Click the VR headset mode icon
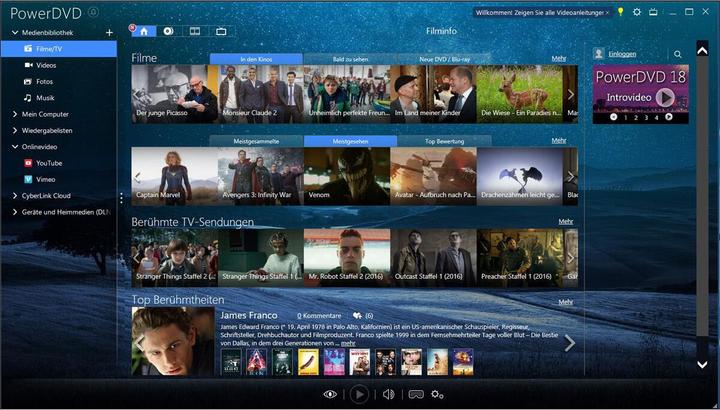The image size is (720, 410). (x=416, y=394)
